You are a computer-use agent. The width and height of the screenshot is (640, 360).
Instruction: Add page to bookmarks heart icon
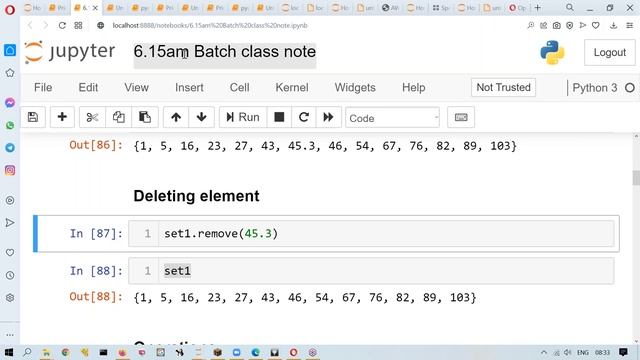pos(596,25)
